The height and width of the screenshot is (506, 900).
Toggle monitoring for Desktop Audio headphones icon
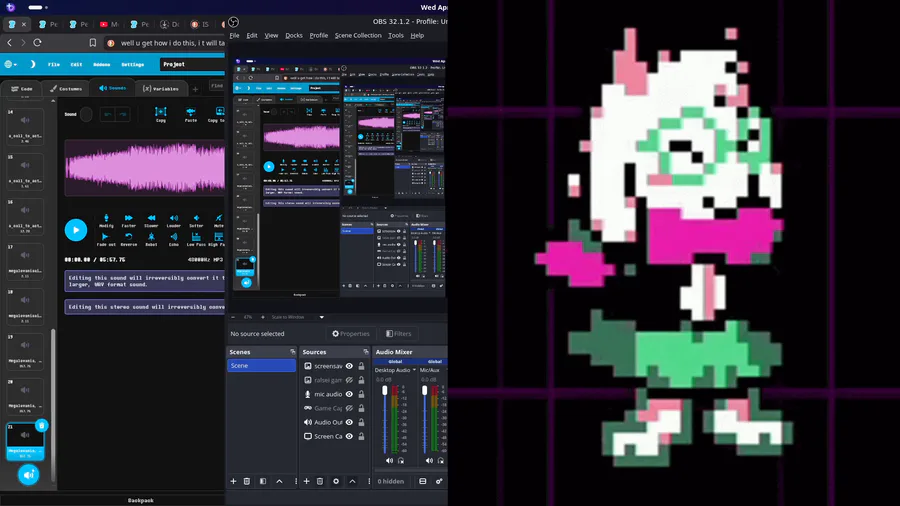click(401, 461)
